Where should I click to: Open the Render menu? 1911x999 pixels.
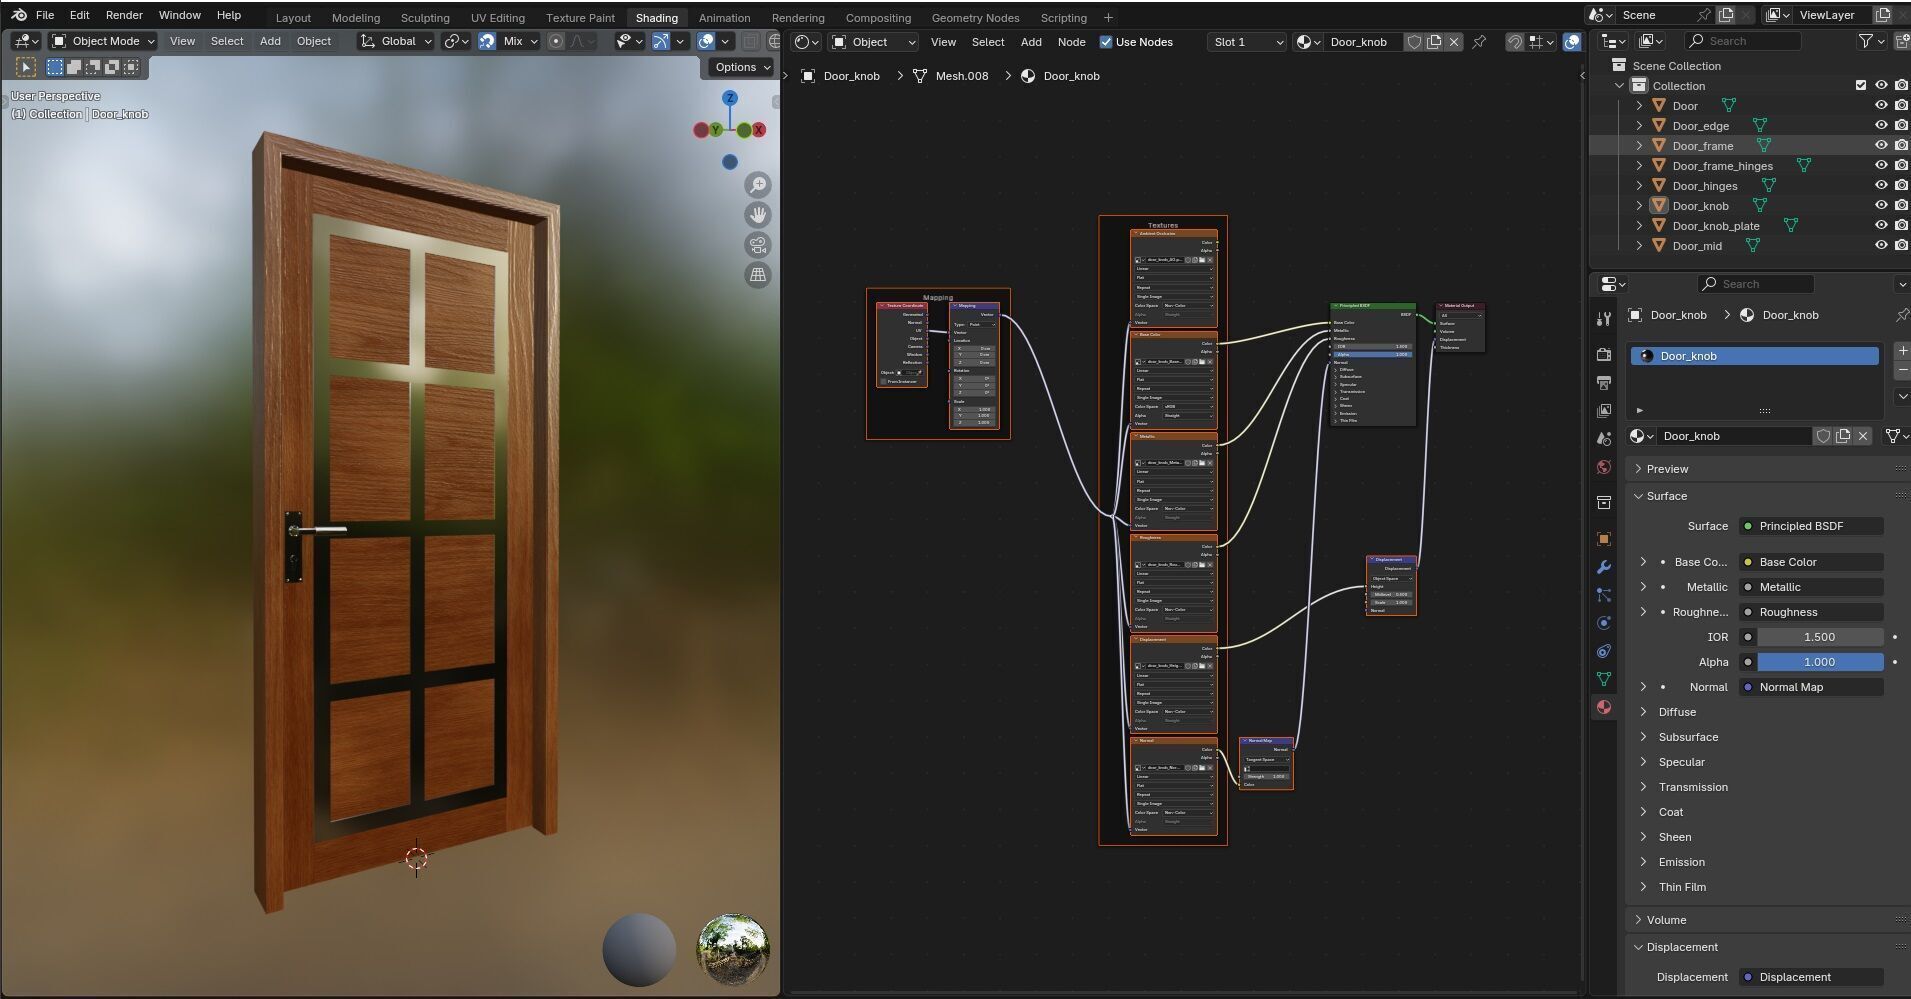coord(124,15)
